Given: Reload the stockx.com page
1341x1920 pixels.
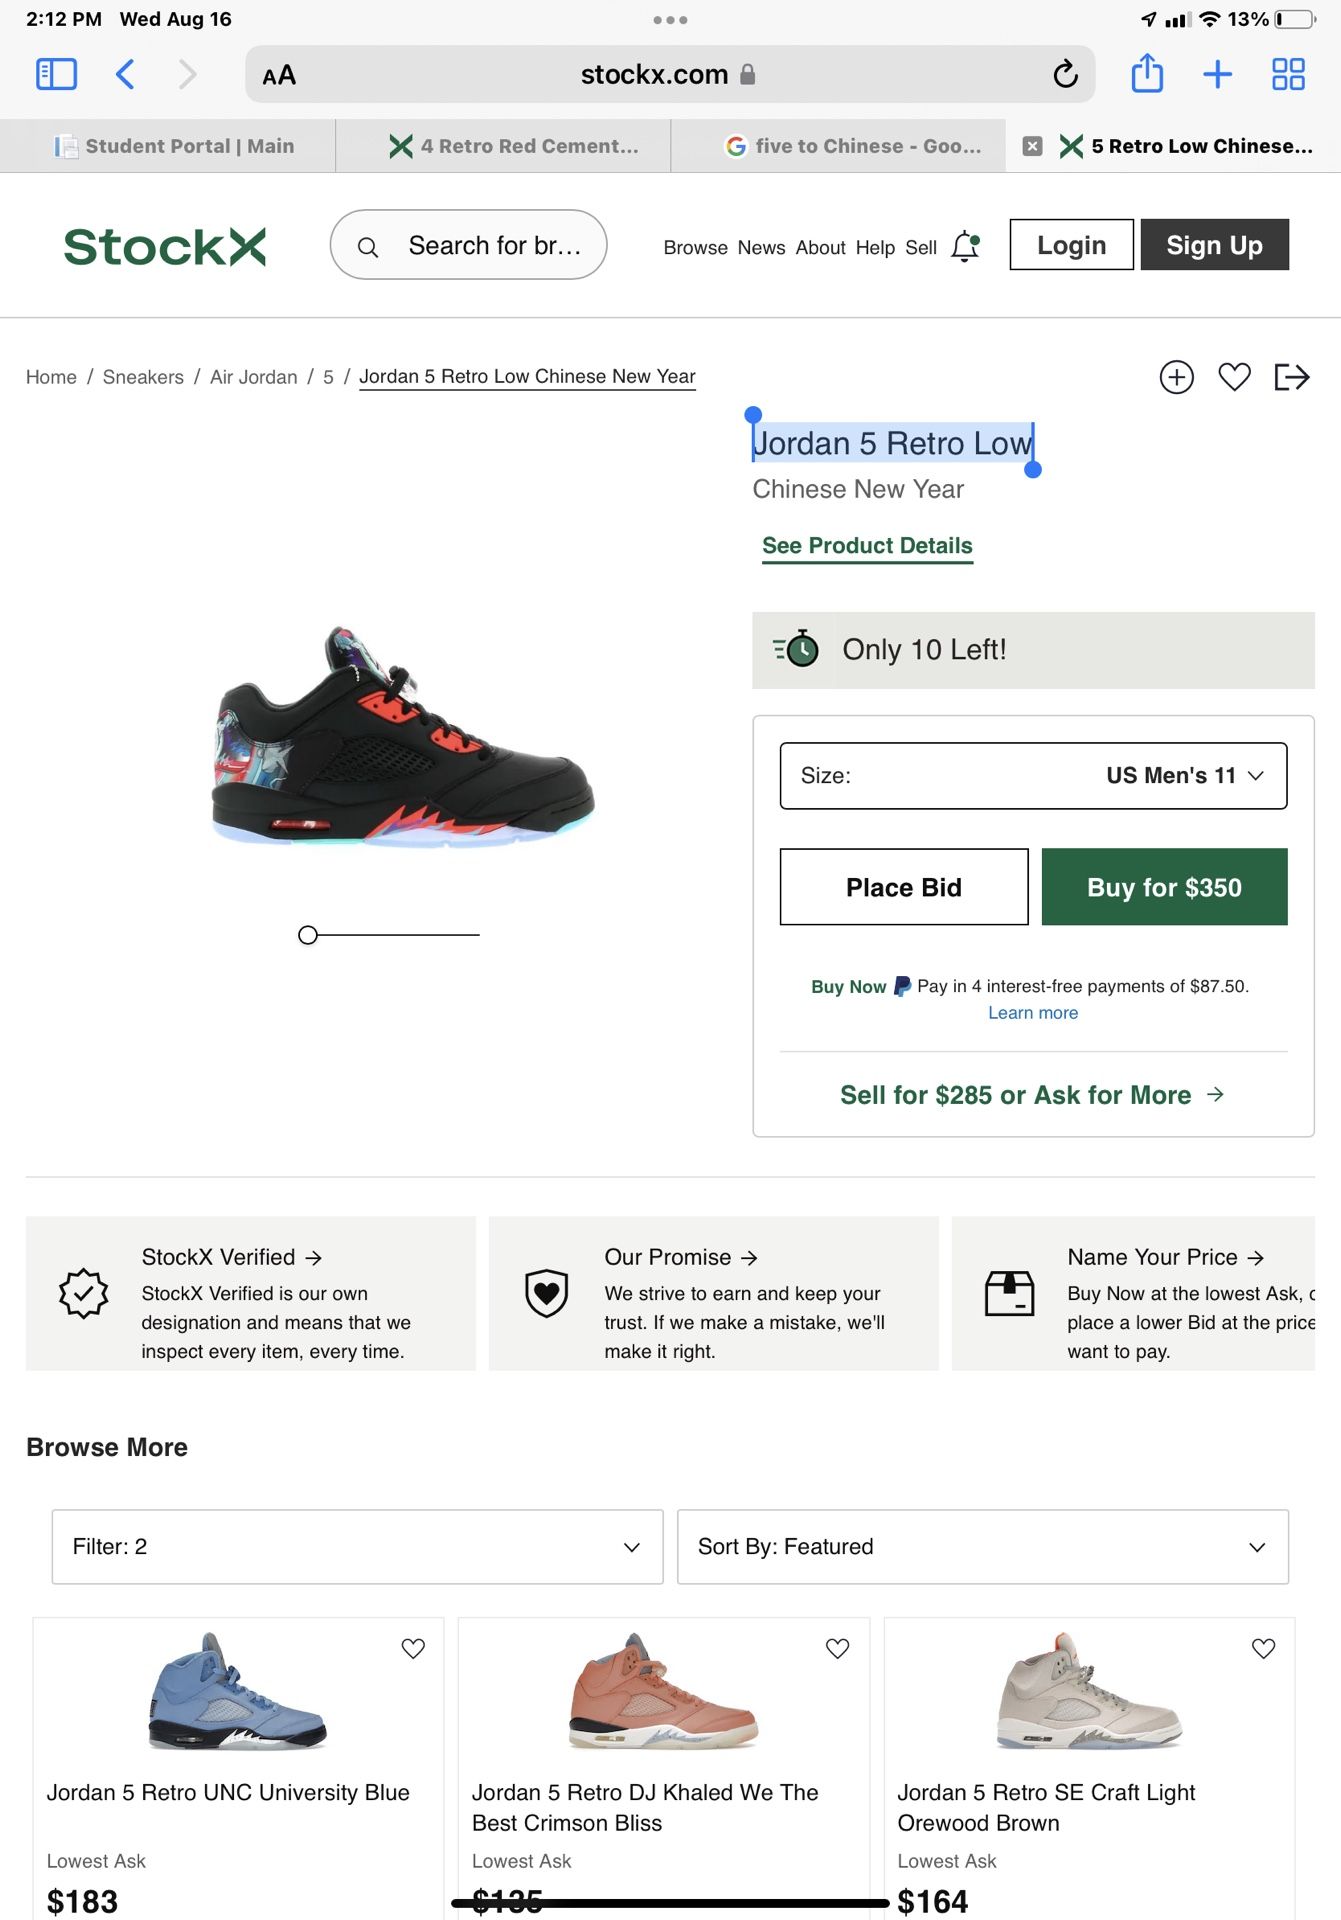Looking at the screenshot, I should [x=1065, y=74].
